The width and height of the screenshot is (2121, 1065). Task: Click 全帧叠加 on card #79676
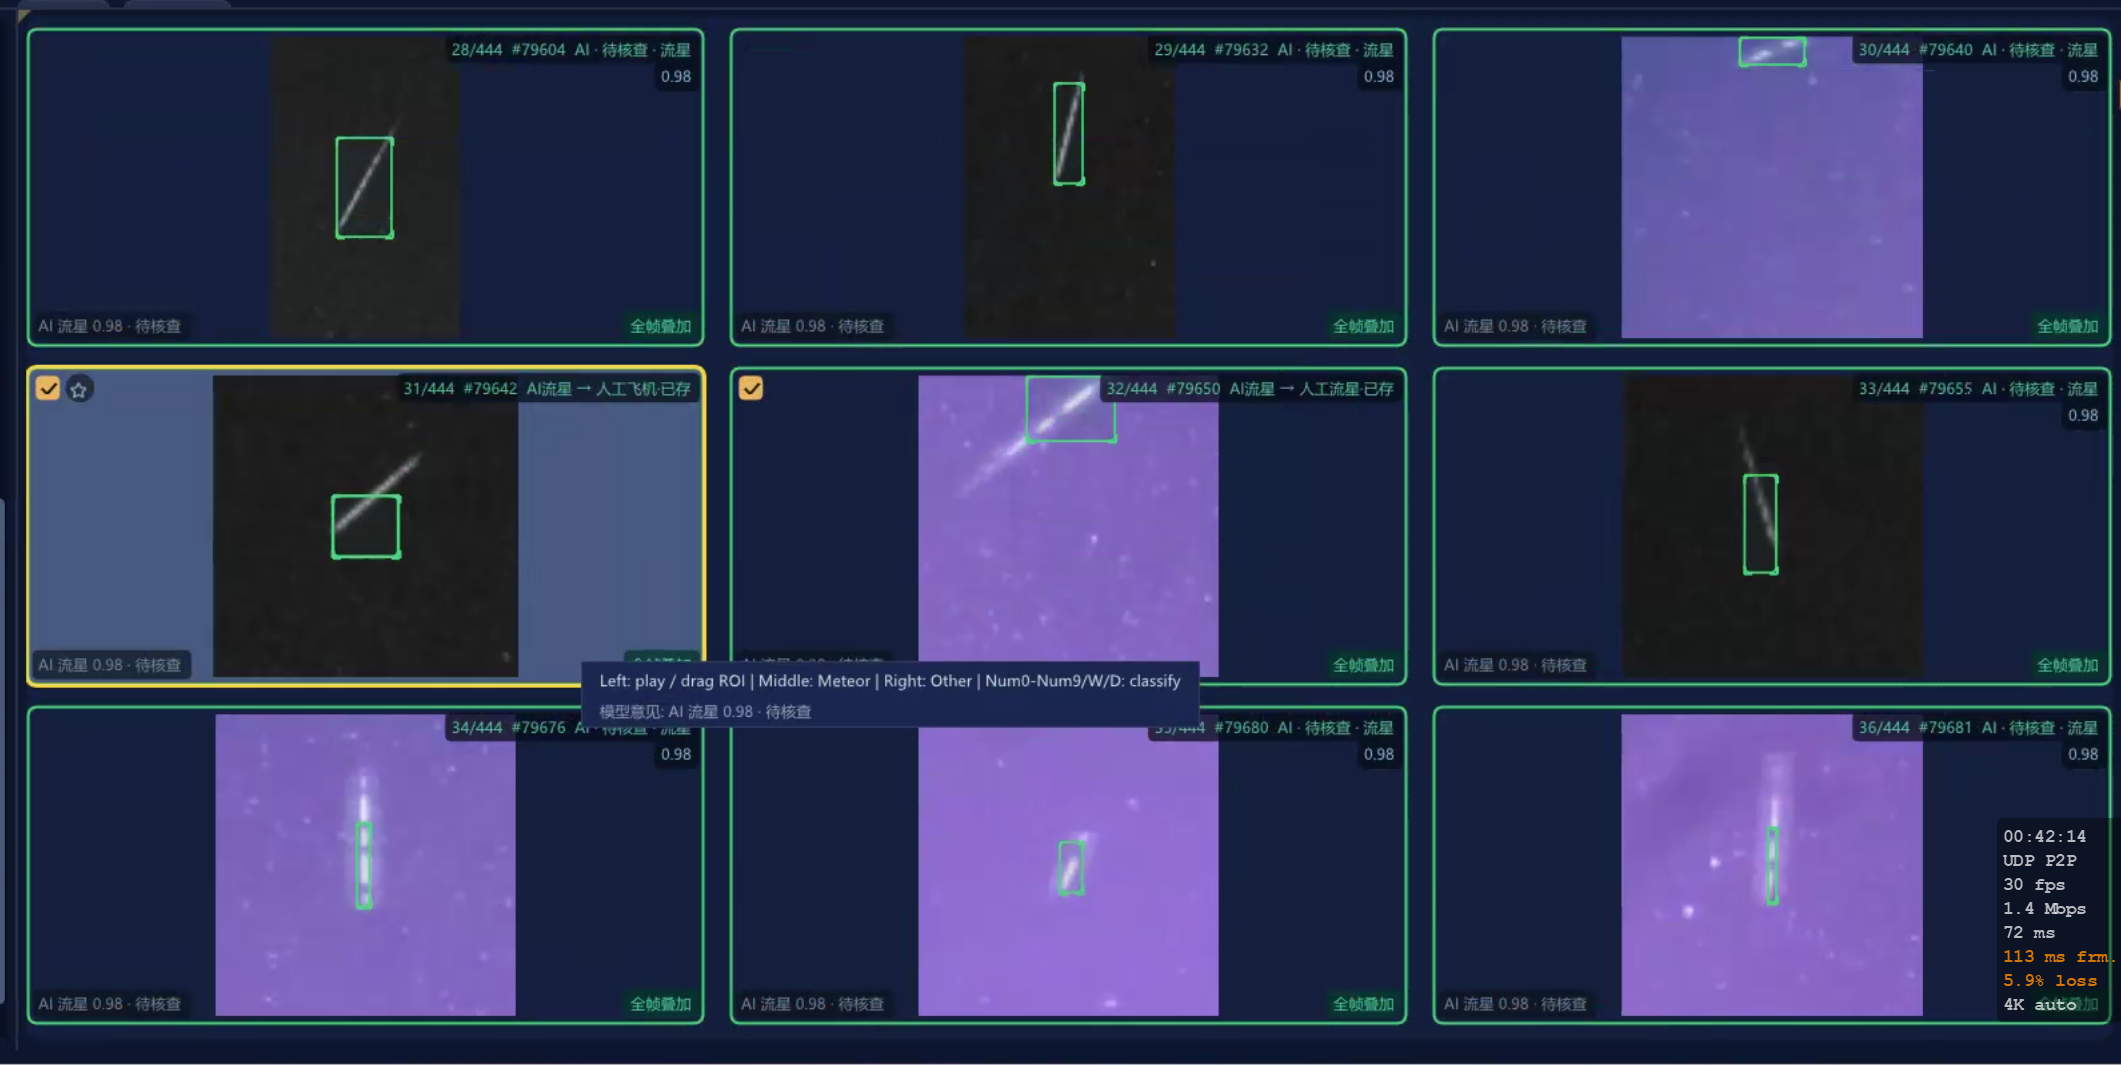click(x=660, y=1004)
